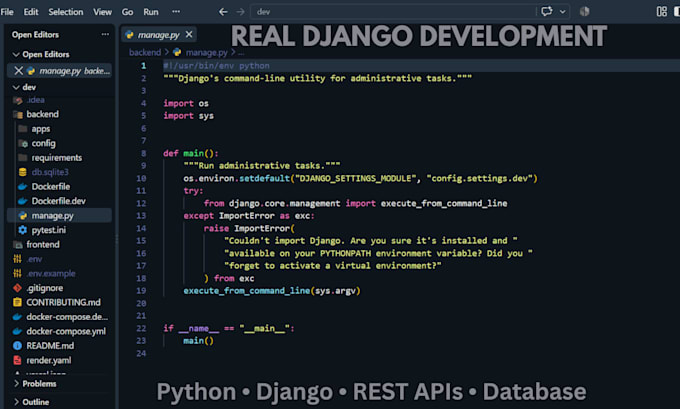Open the Selection menu

65,12
